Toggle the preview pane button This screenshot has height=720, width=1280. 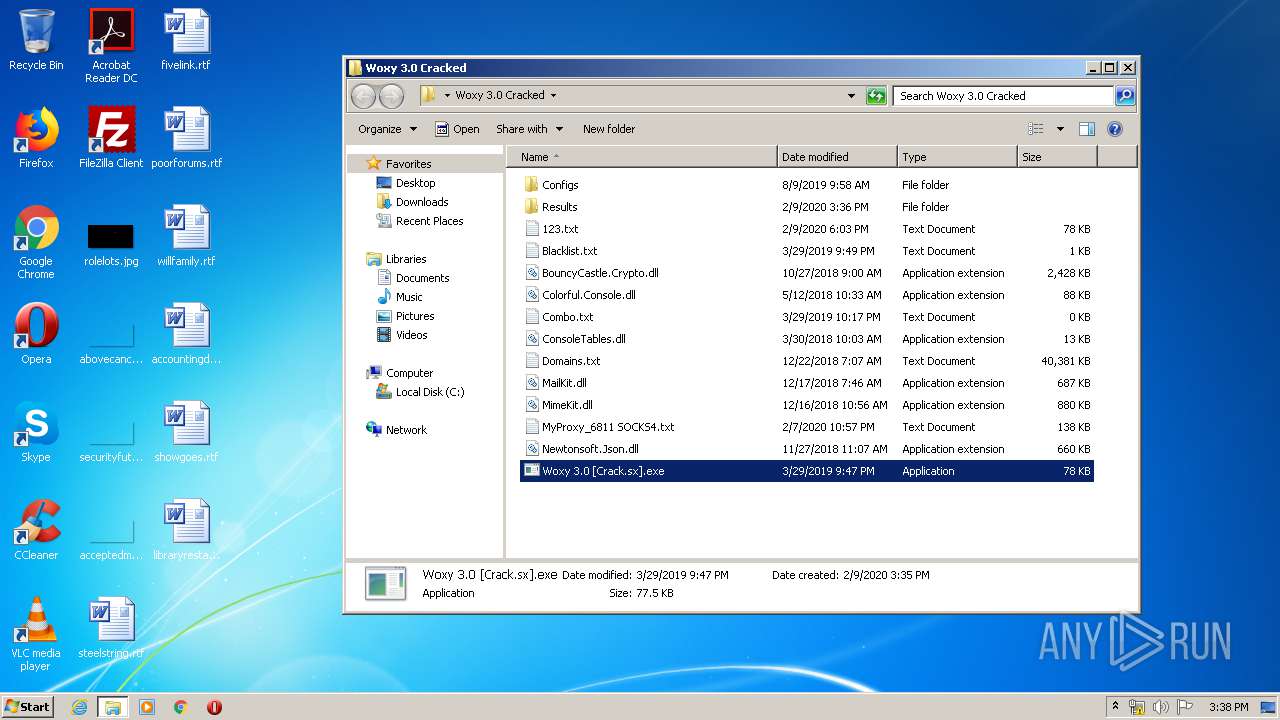[1087, 129]
